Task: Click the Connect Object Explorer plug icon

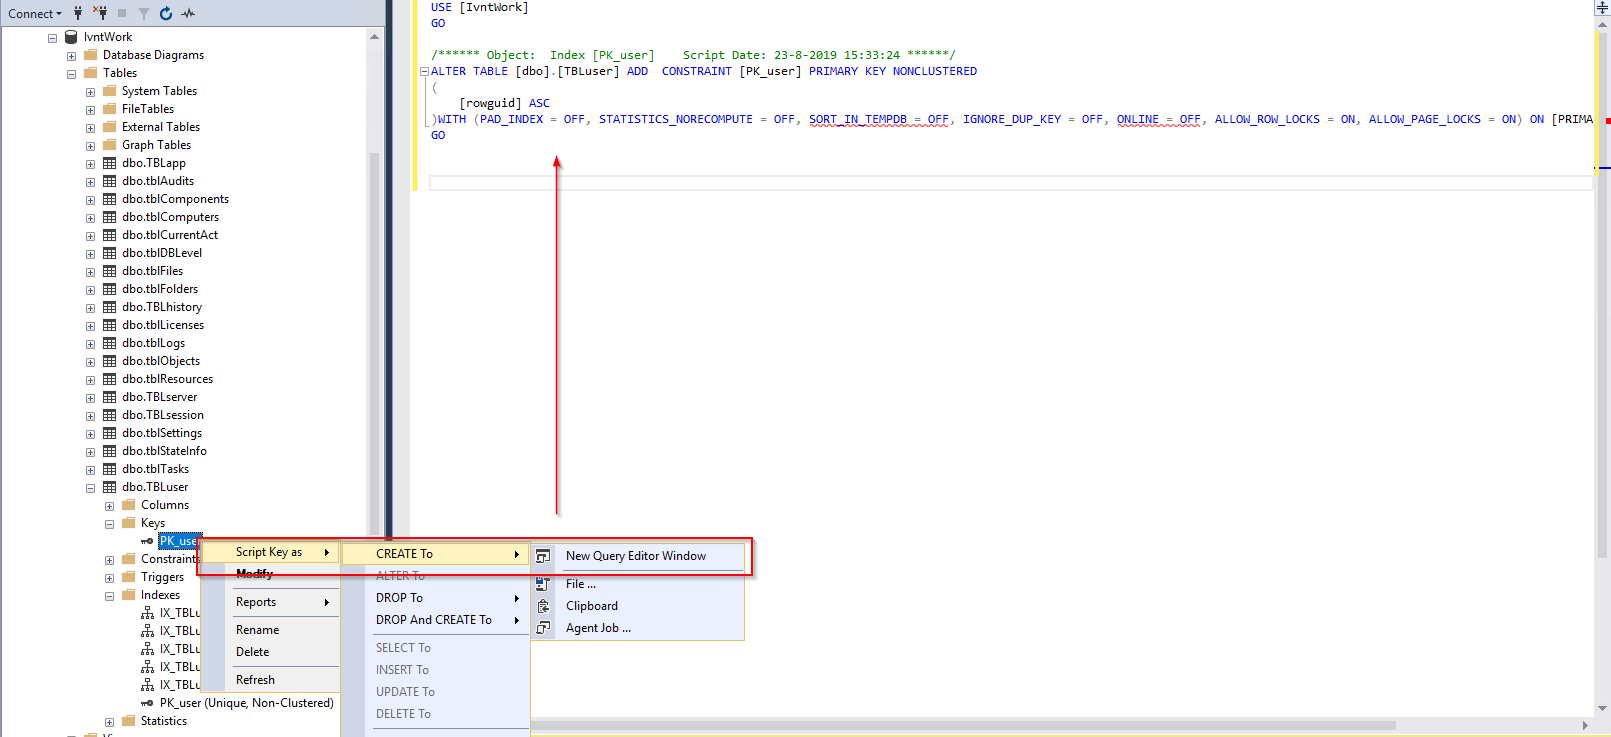Action: point(78,13)
